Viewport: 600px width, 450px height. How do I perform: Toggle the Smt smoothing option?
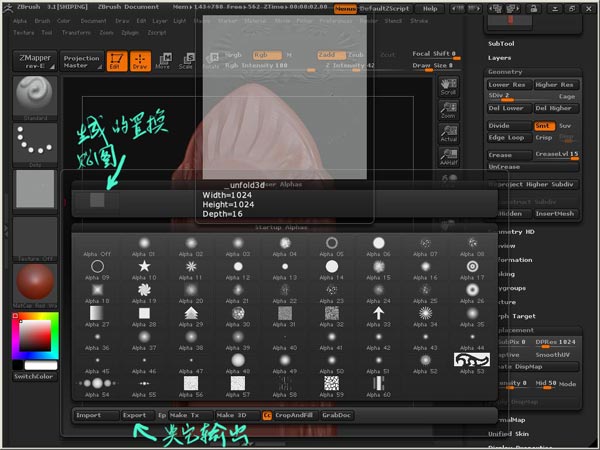(x=544, y=126)
